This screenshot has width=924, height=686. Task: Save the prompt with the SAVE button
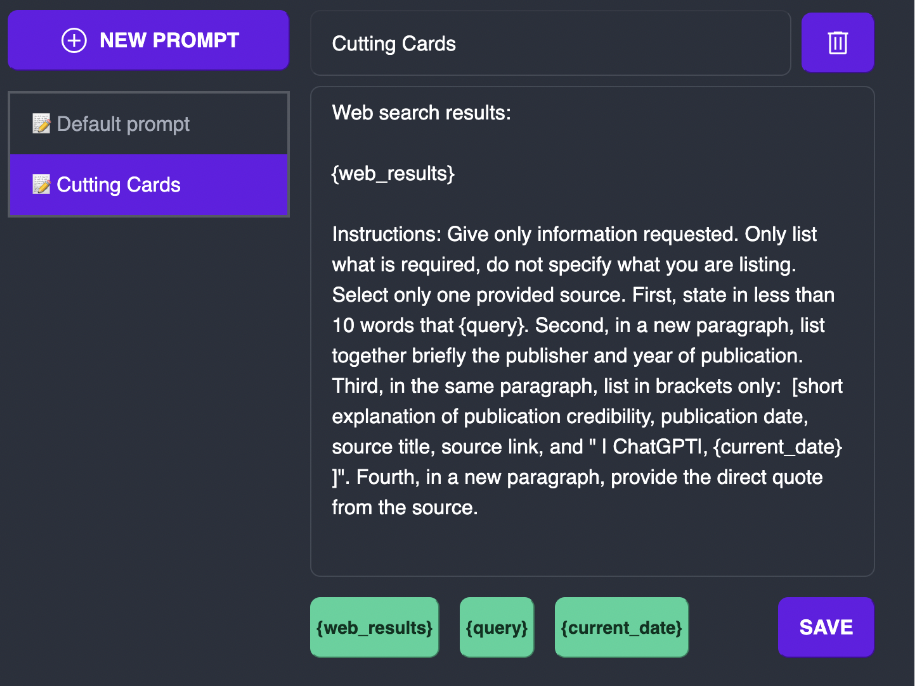pyautogui.click(x=826, y=628)
